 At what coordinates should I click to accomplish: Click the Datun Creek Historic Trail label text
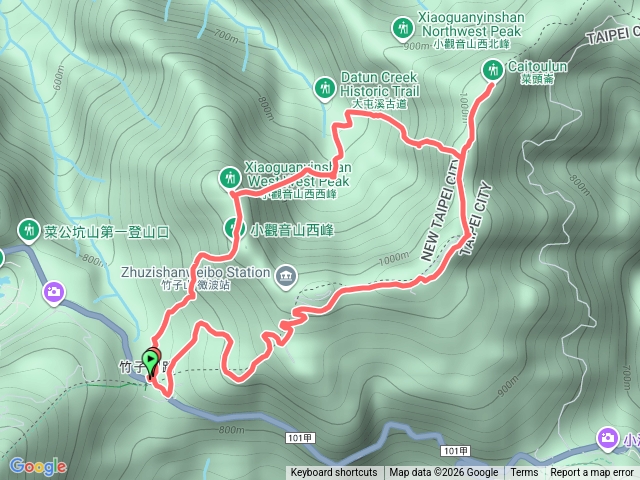tap(380, 84)
